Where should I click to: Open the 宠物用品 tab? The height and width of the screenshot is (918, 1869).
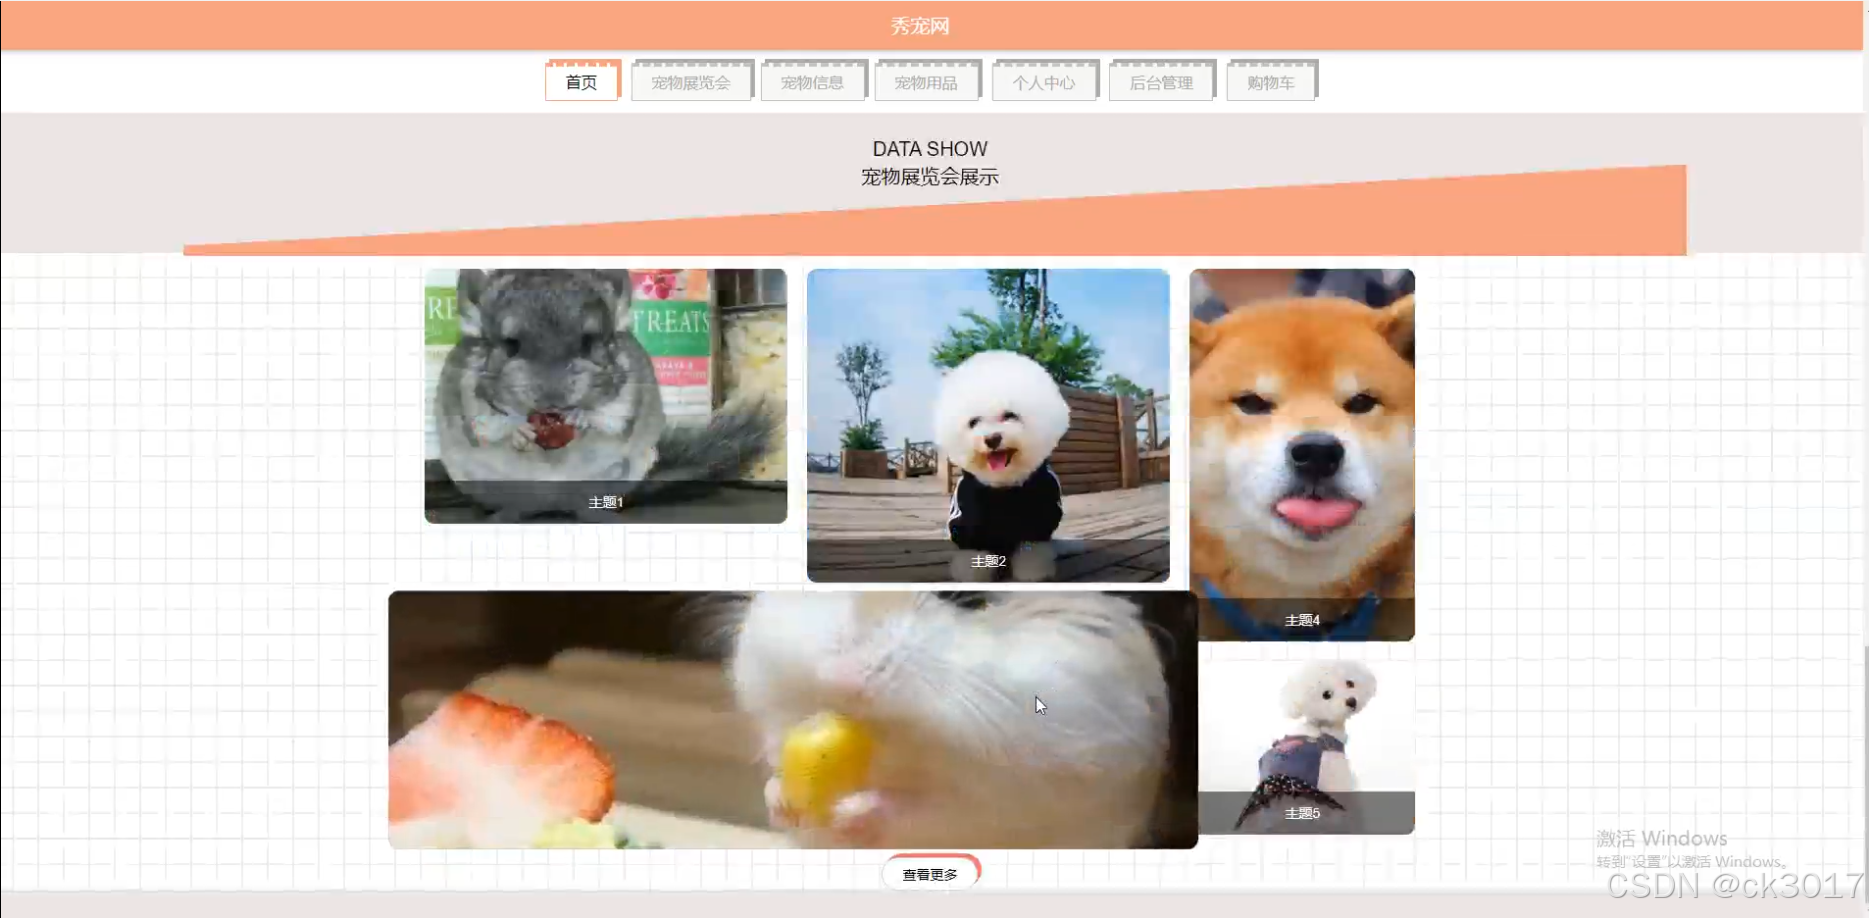[927, 82]
